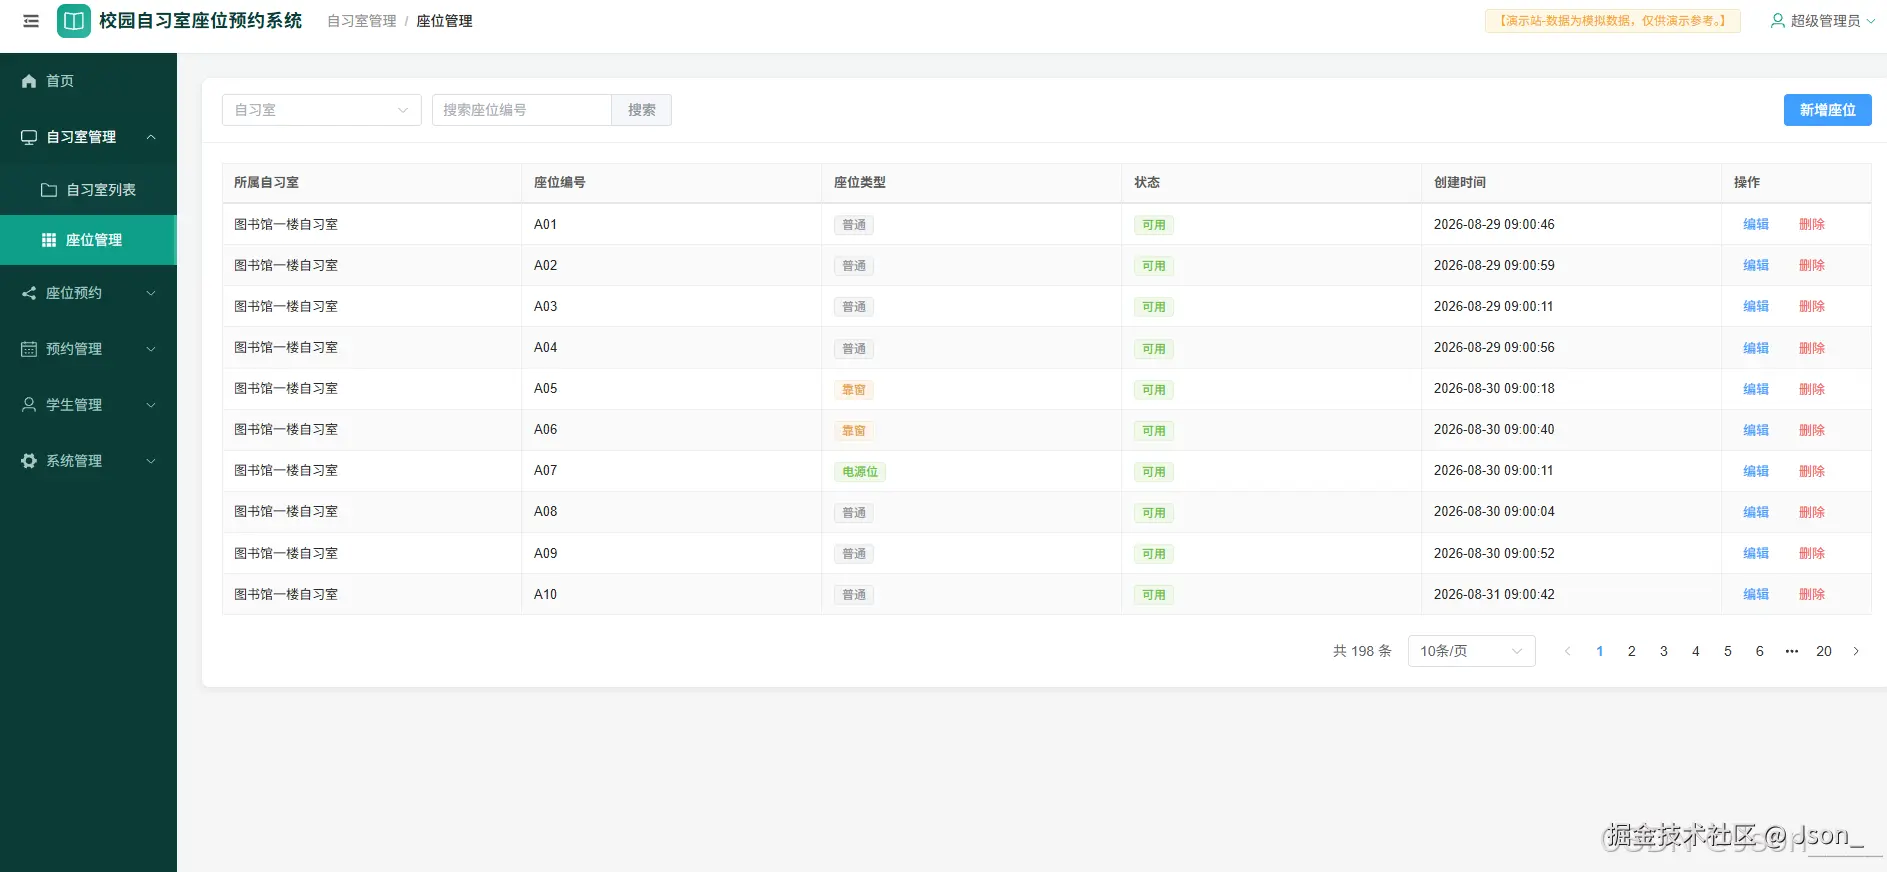The width and height of the screenshot is (1887, 872).
Task: Open the 超级管理员 account dropdown arrow
Action: point(1871,21)
